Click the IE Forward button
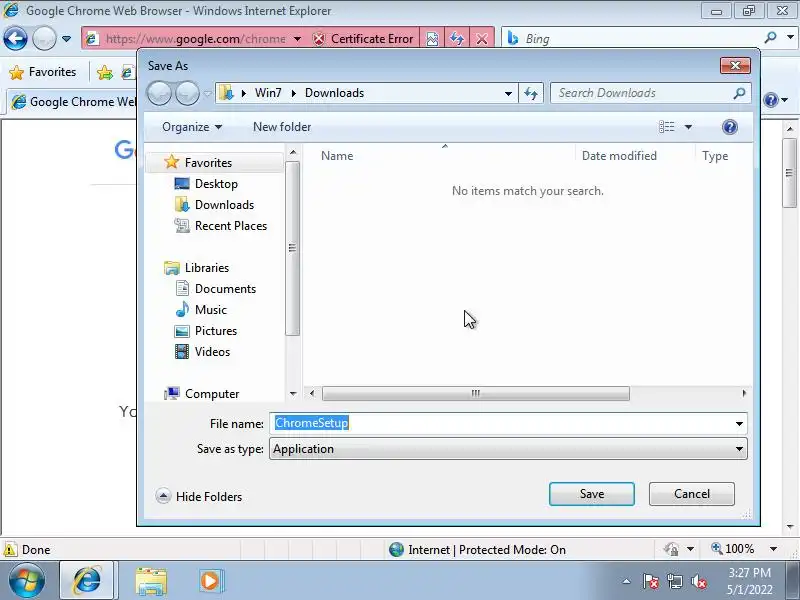 point(44,38)
